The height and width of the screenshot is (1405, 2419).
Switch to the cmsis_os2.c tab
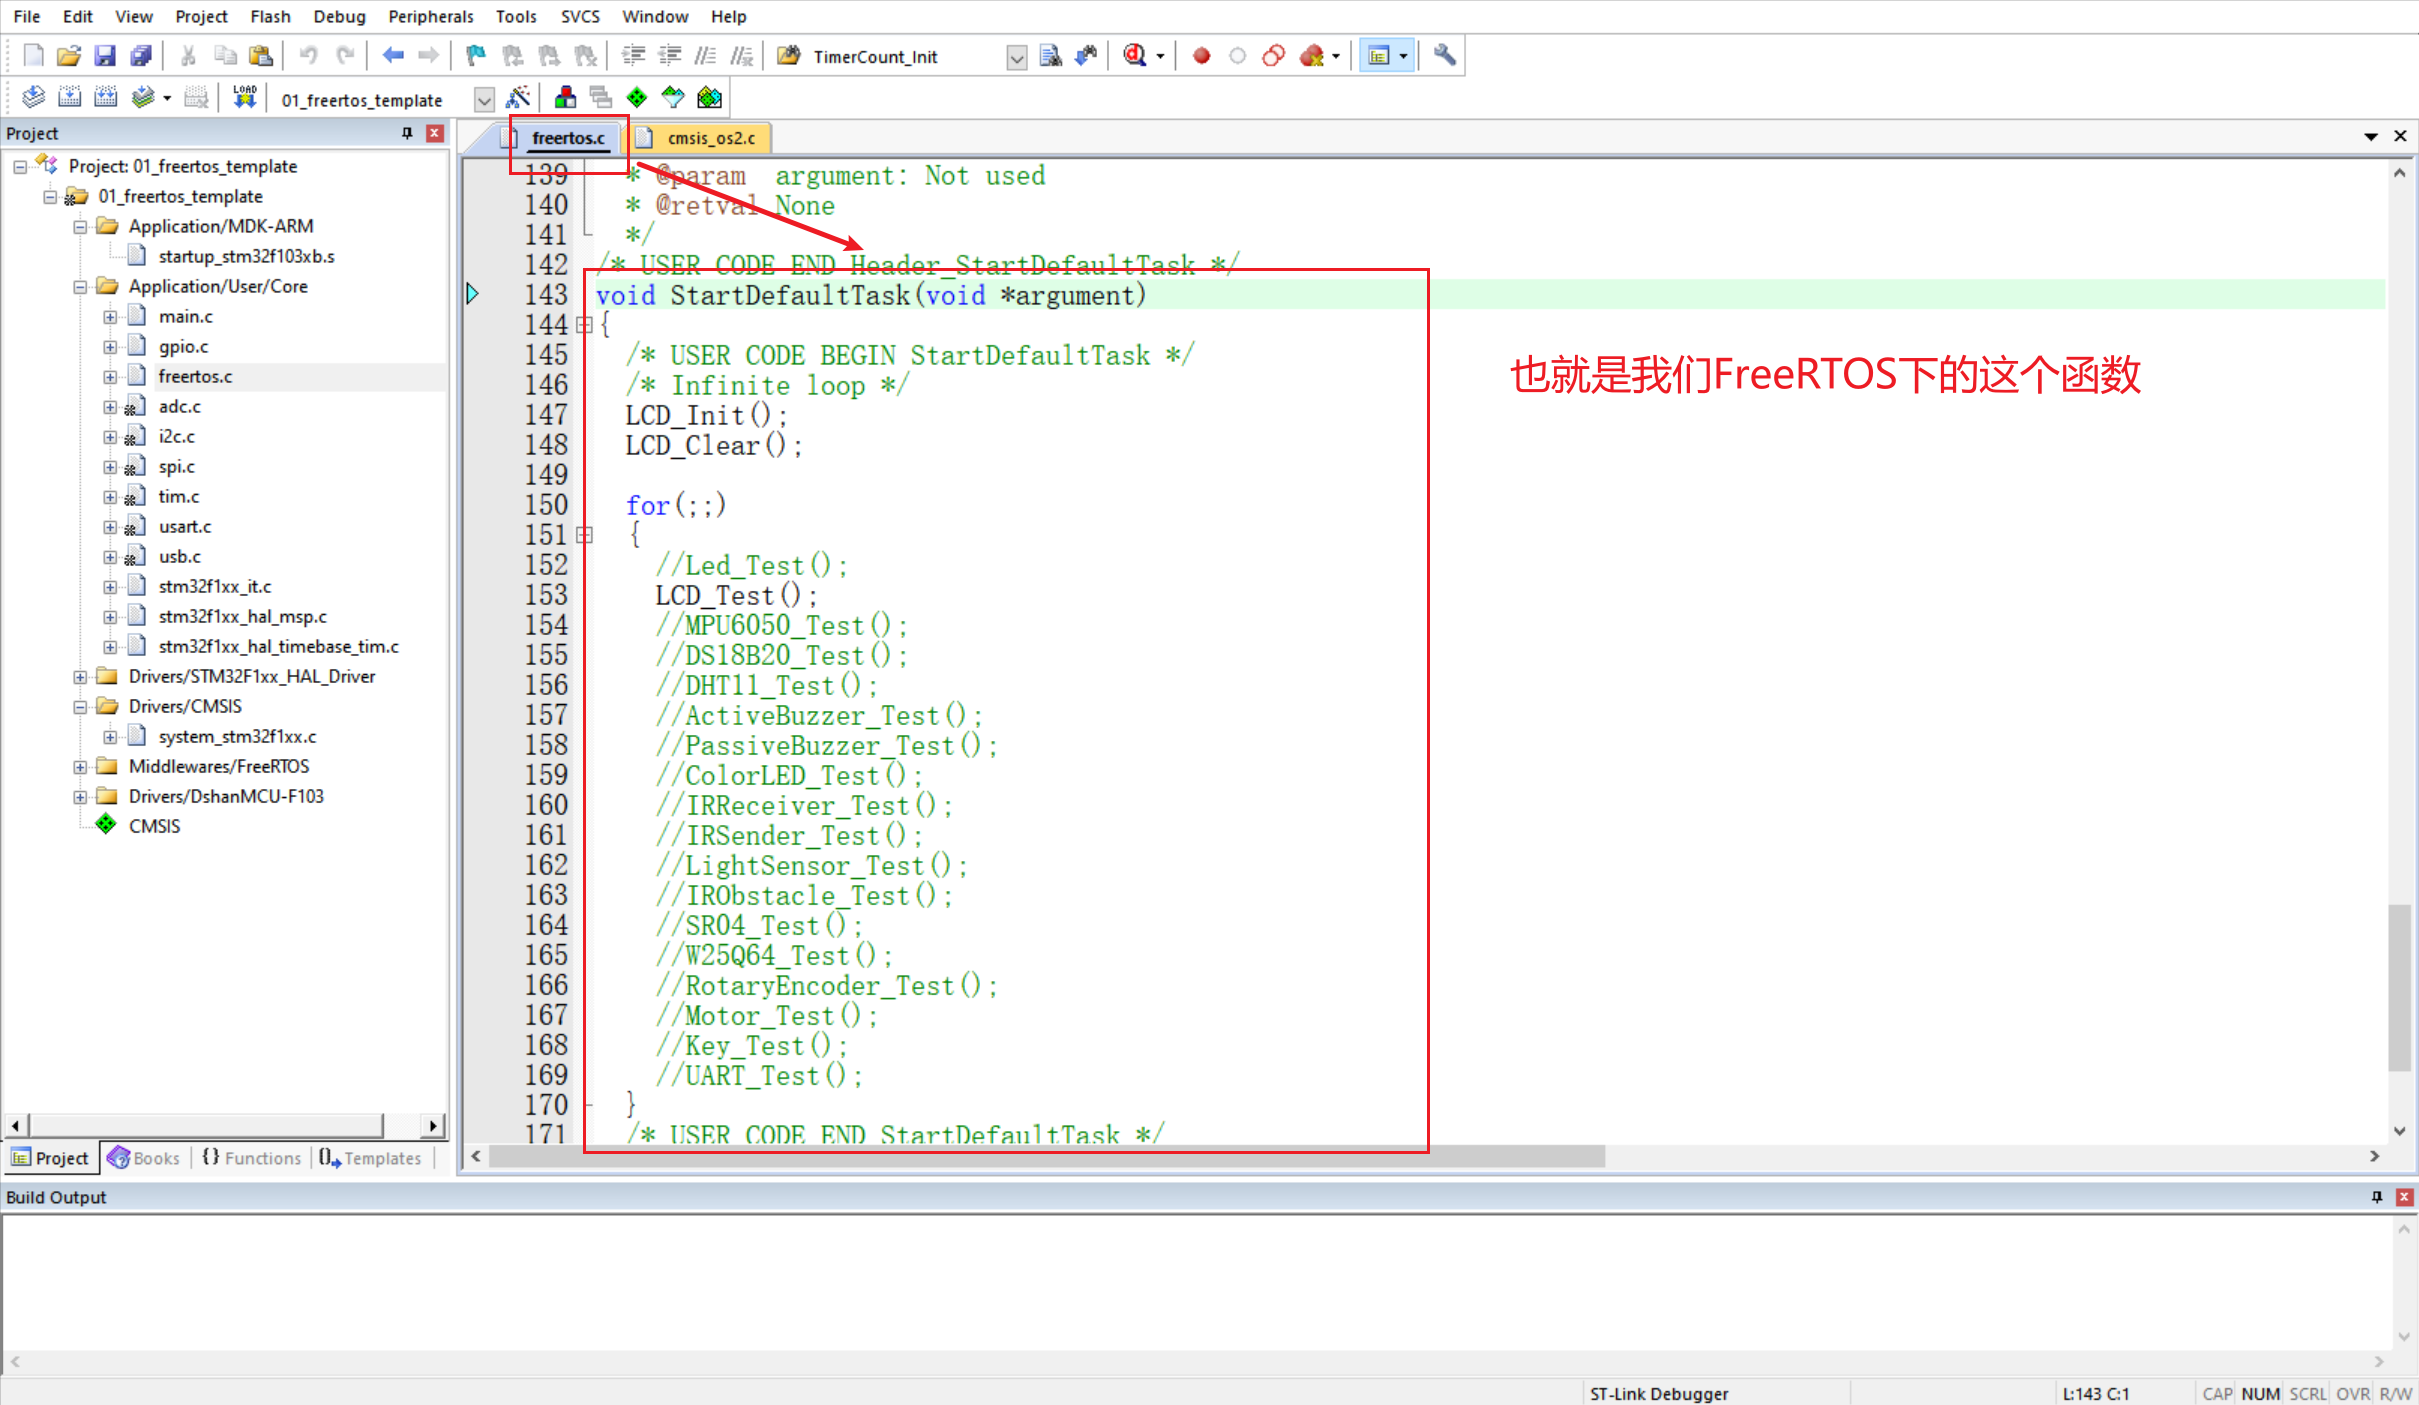(710, 137)
